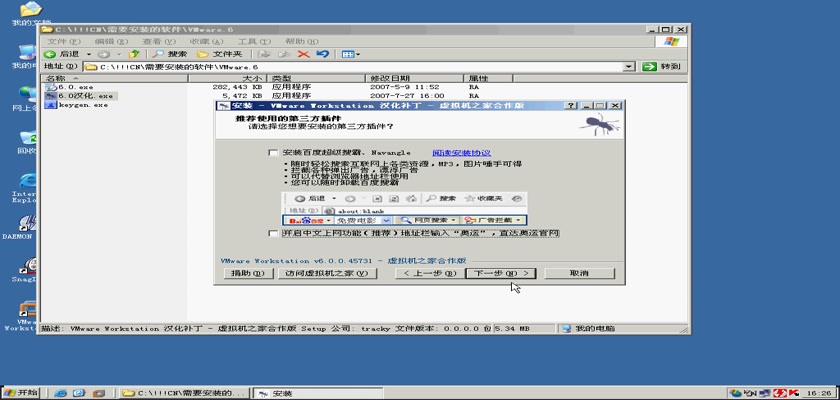The height and width of the screenshot is (400, 840).
Task: Click the third quick launch icon
Action: [x=98, y=393]
